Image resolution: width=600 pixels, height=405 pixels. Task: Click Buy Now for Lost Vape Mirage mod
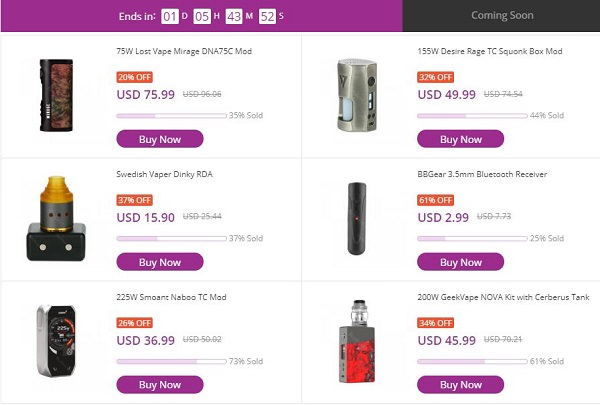pos(160,139)
